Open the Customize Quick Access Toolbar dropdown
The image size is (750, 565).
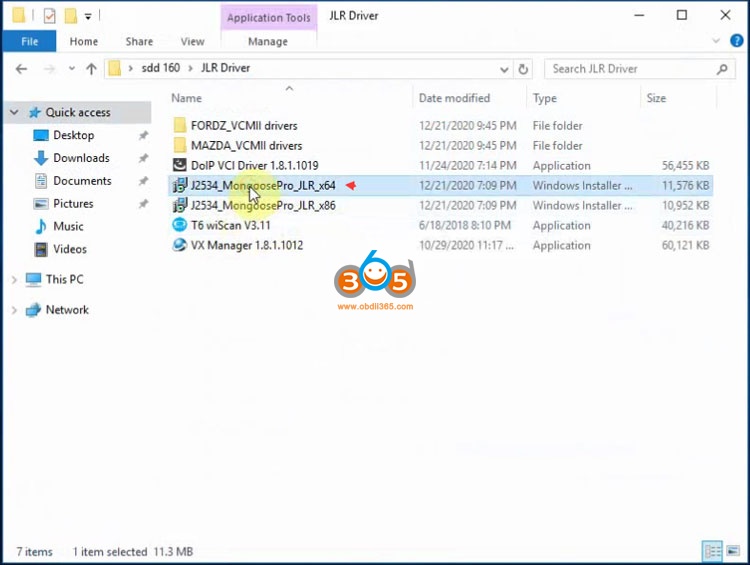[x=88, y=16]
